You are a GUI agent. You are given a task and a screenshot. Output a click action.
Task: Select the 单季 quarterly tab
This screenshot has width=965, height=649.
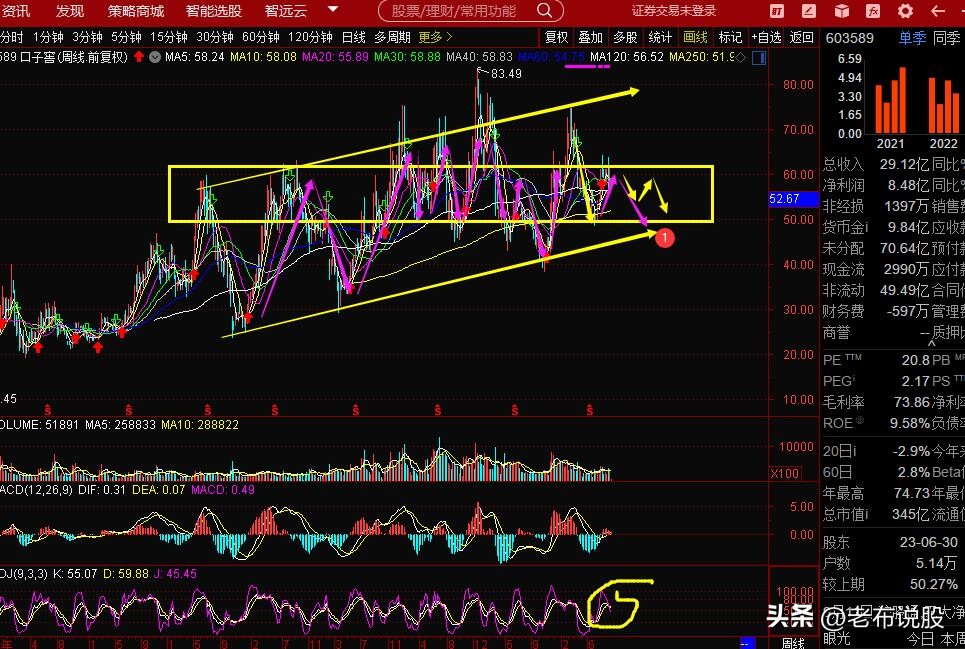[x=912, y=38]
